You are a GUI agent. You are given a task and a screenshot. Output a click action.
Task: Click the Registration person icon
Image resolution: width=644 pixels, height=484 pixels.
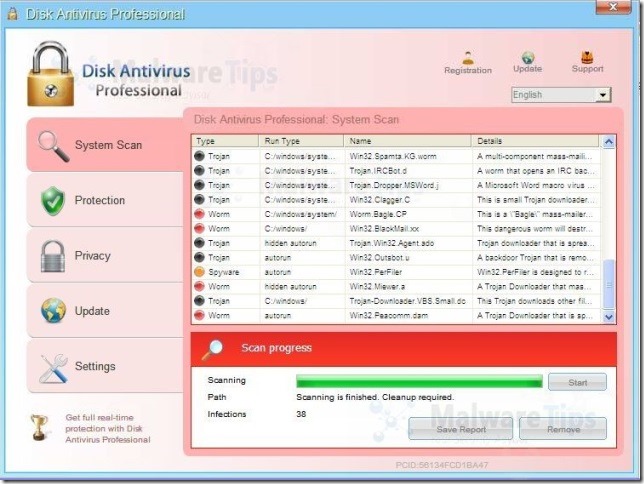[468, 57]
